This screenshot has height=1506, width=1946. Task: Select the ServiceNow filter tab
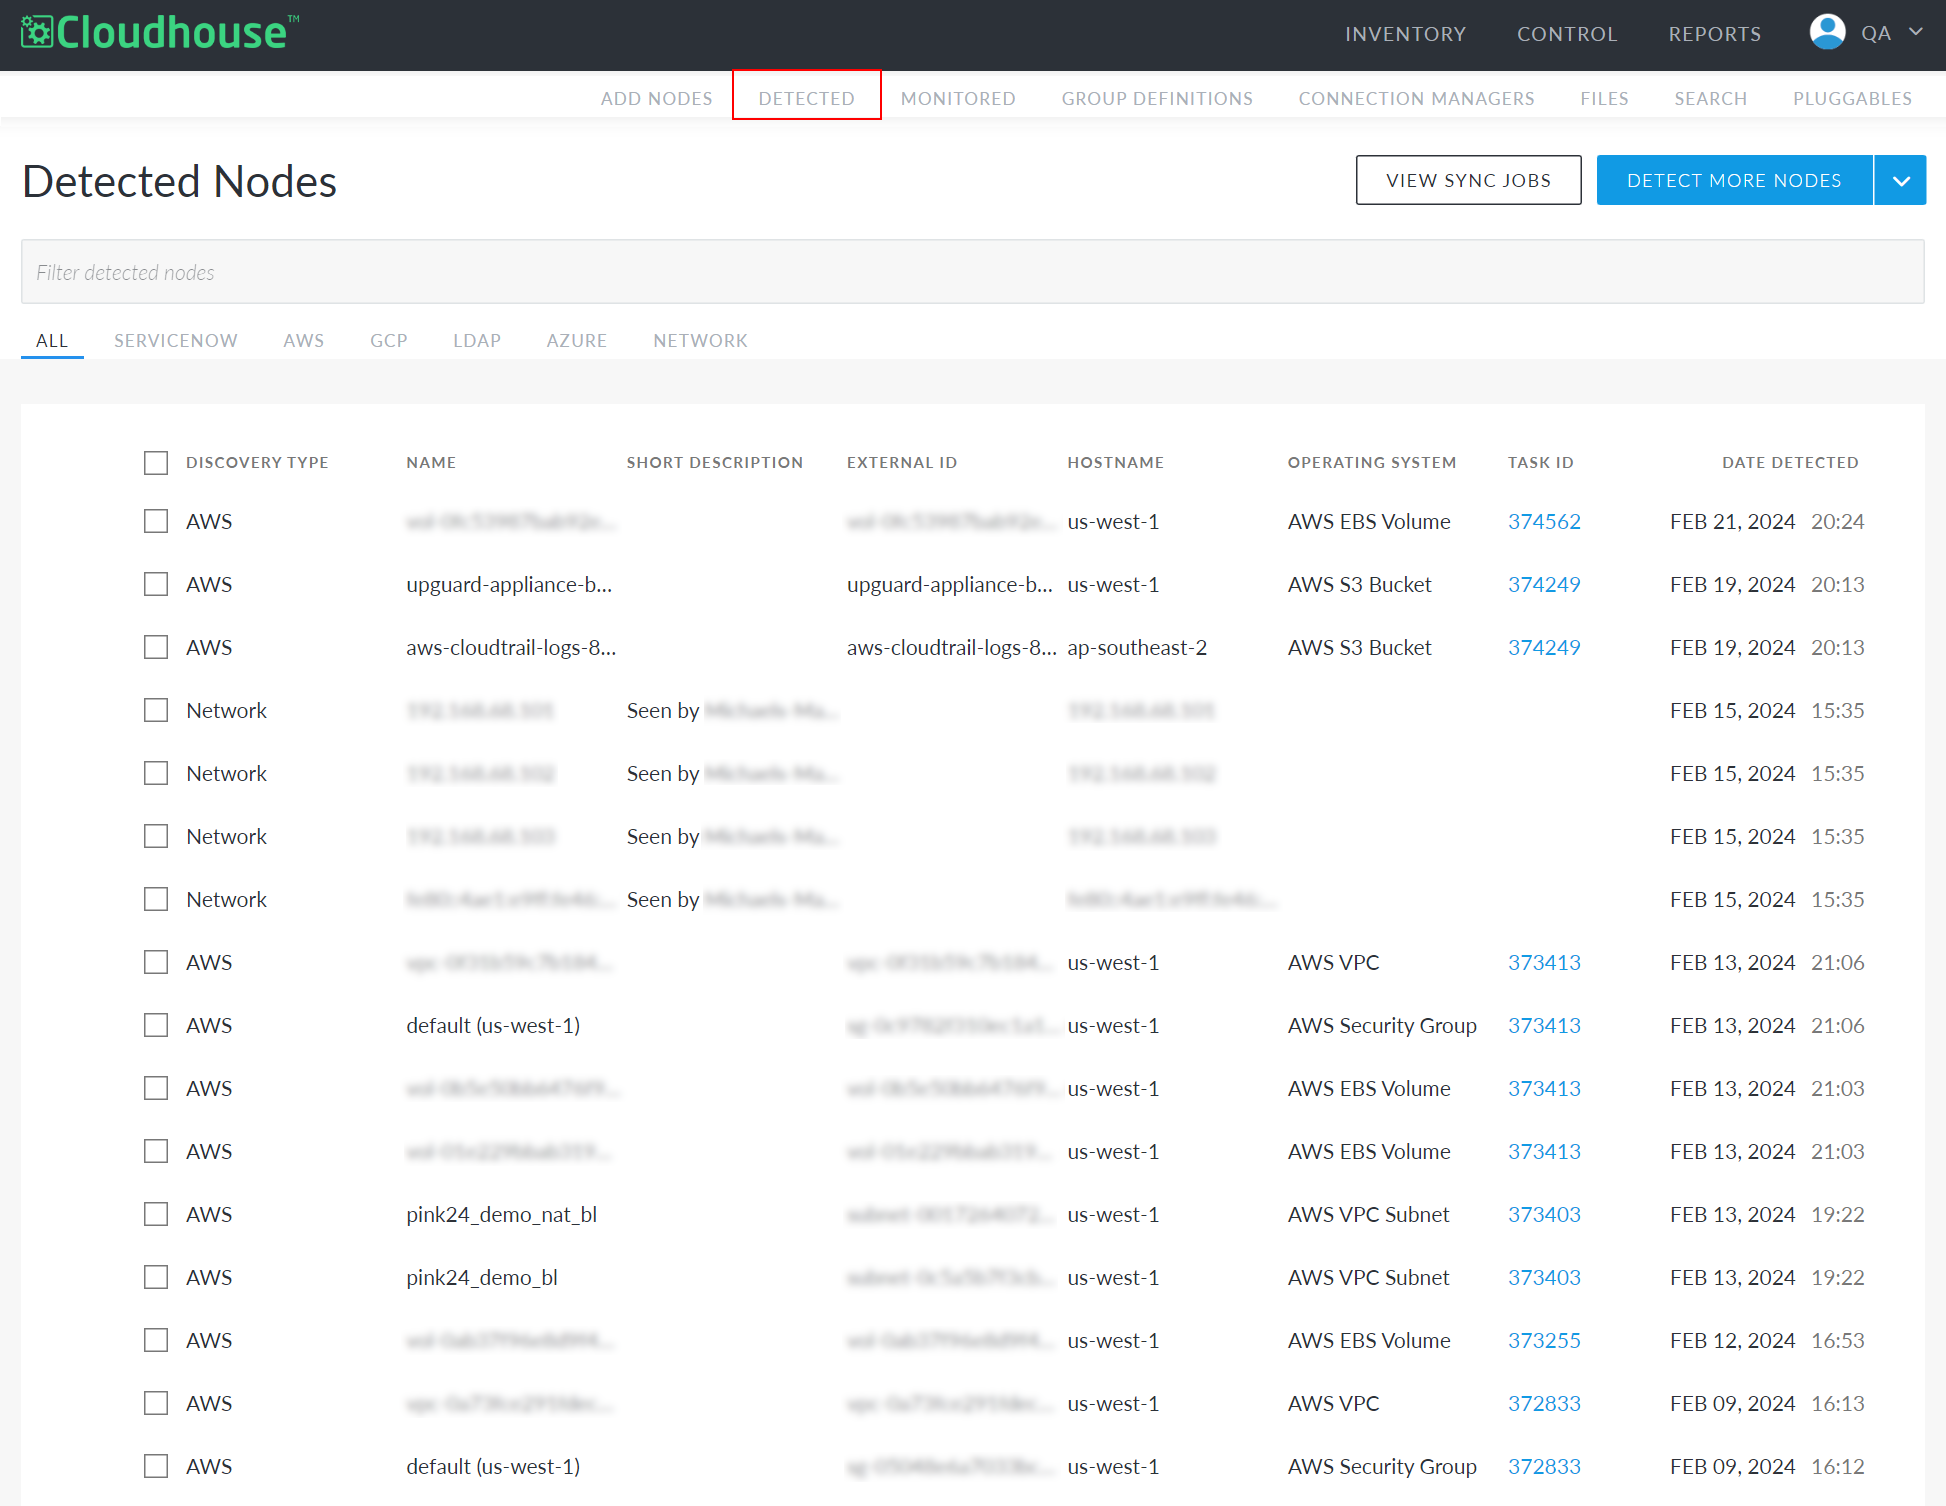coord(176,340)
